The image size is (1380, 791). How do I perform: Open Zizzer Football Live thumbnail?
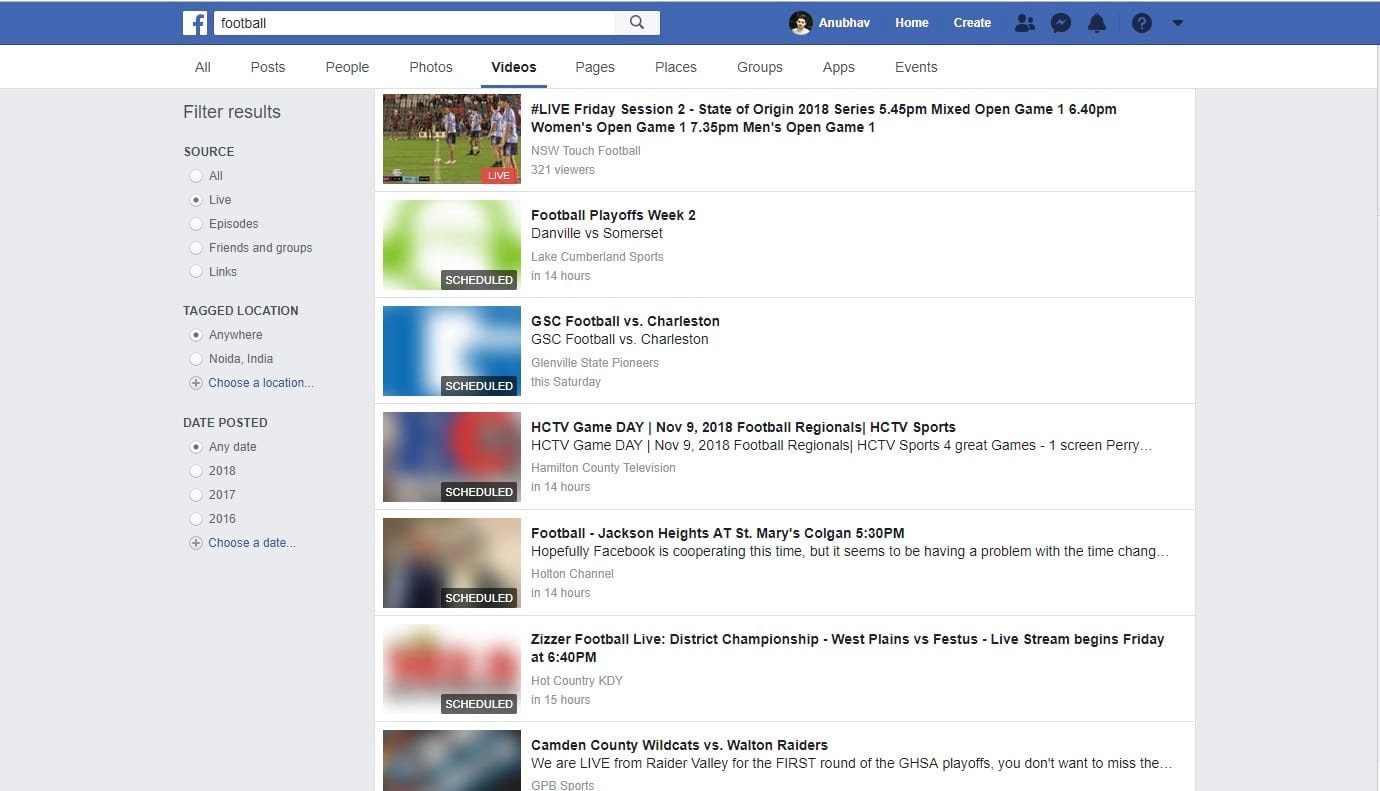[x=452, y=669]
